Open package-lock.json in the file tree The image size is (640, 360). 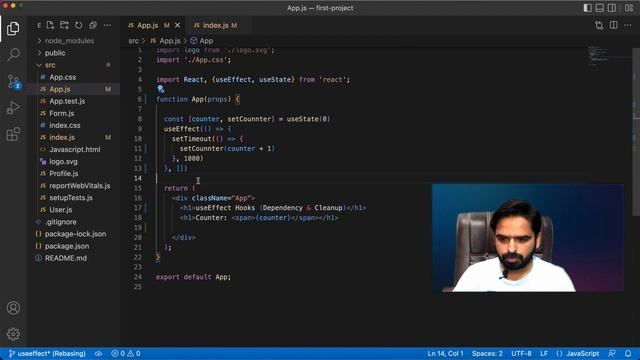click(75, 234)
